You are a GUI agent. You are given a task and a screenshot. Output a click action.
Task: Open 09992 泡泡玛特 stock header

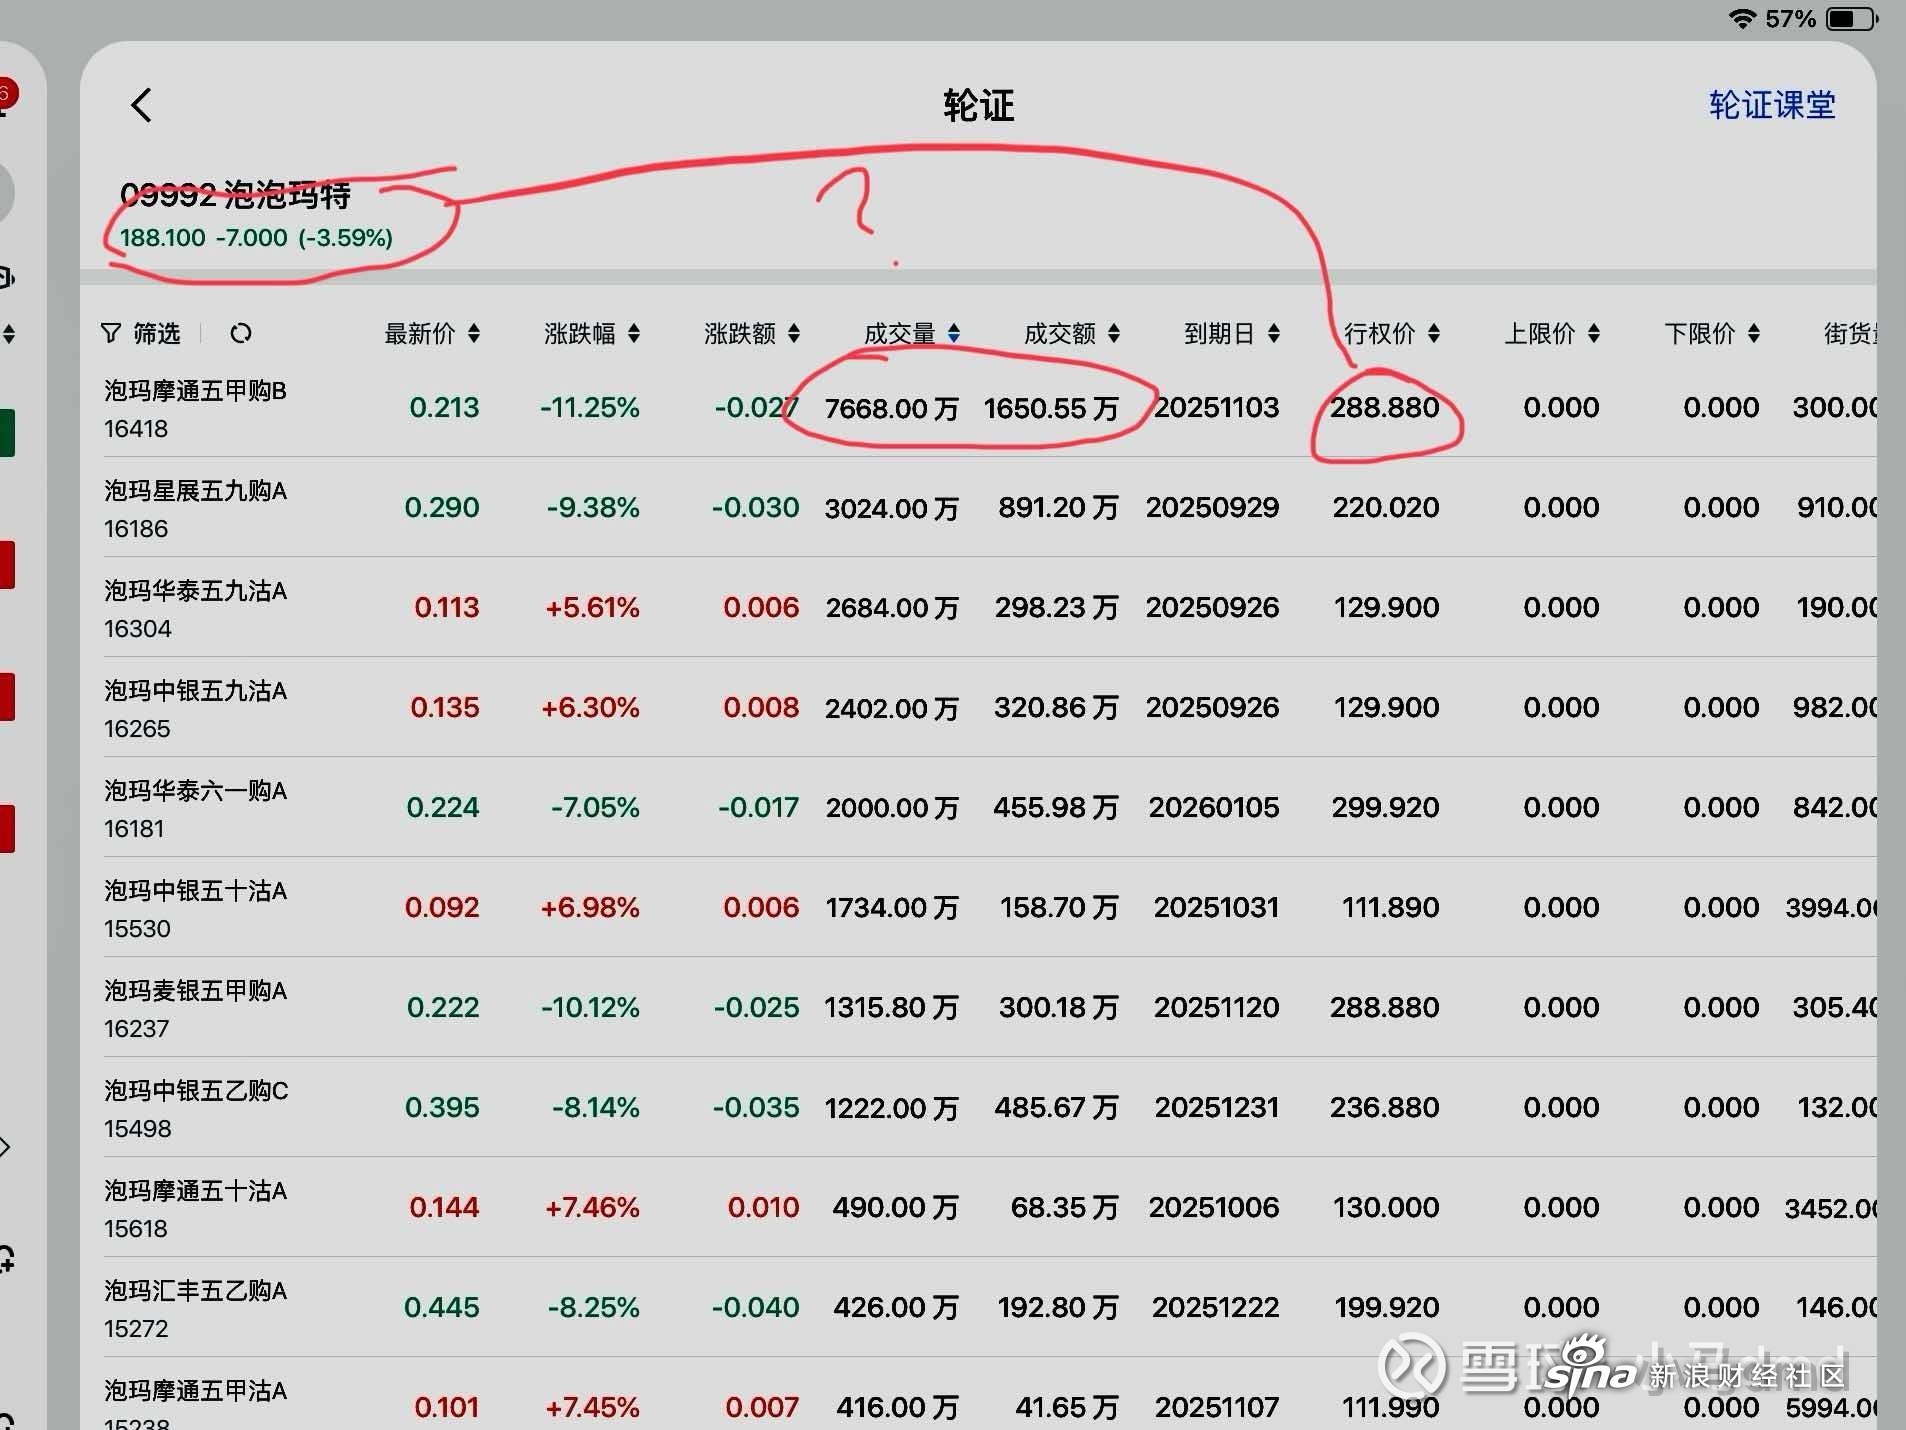tap(255, 215)
